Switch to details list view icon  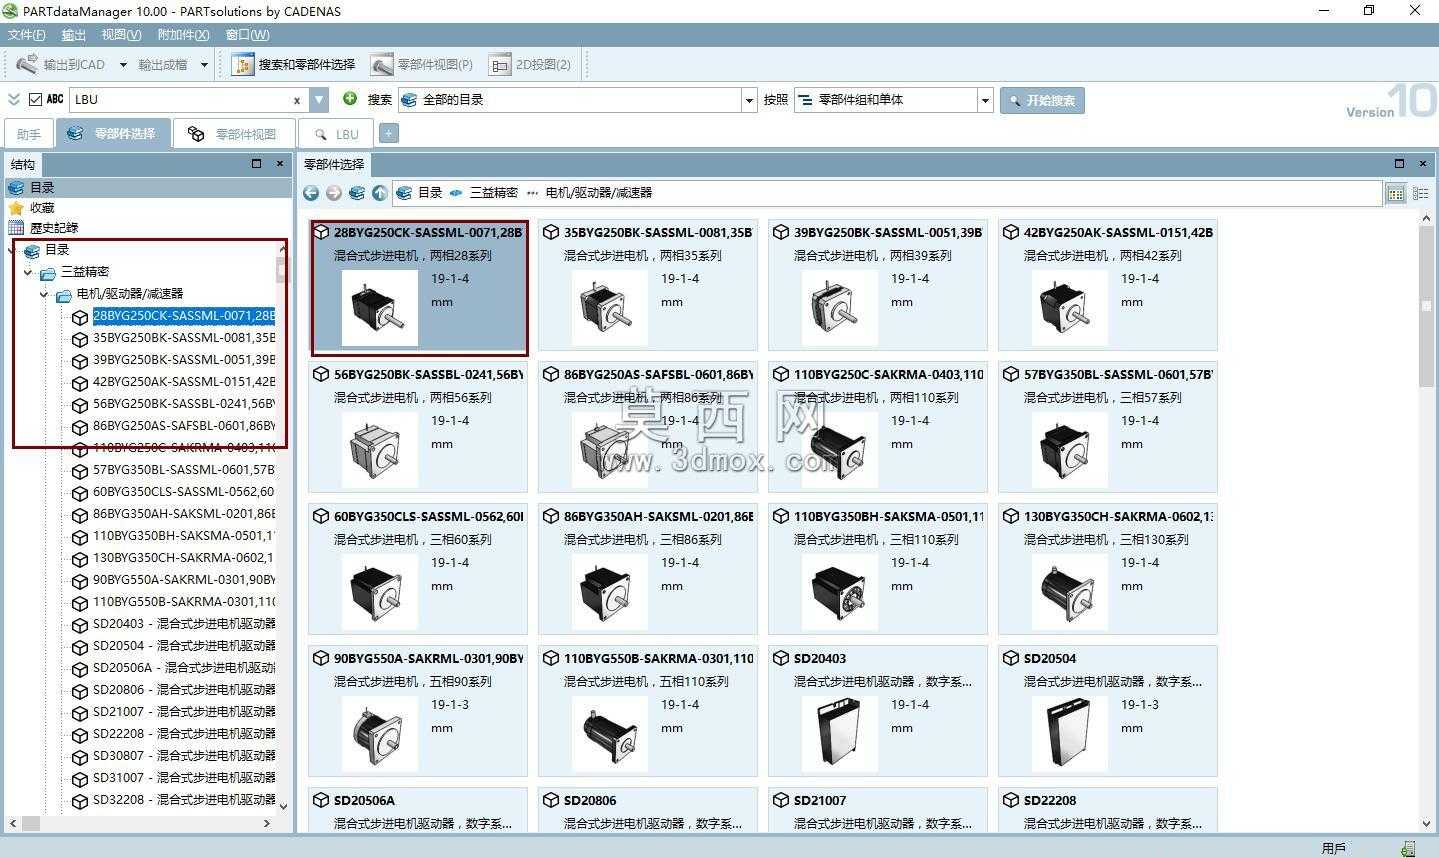pos(1420,193)
